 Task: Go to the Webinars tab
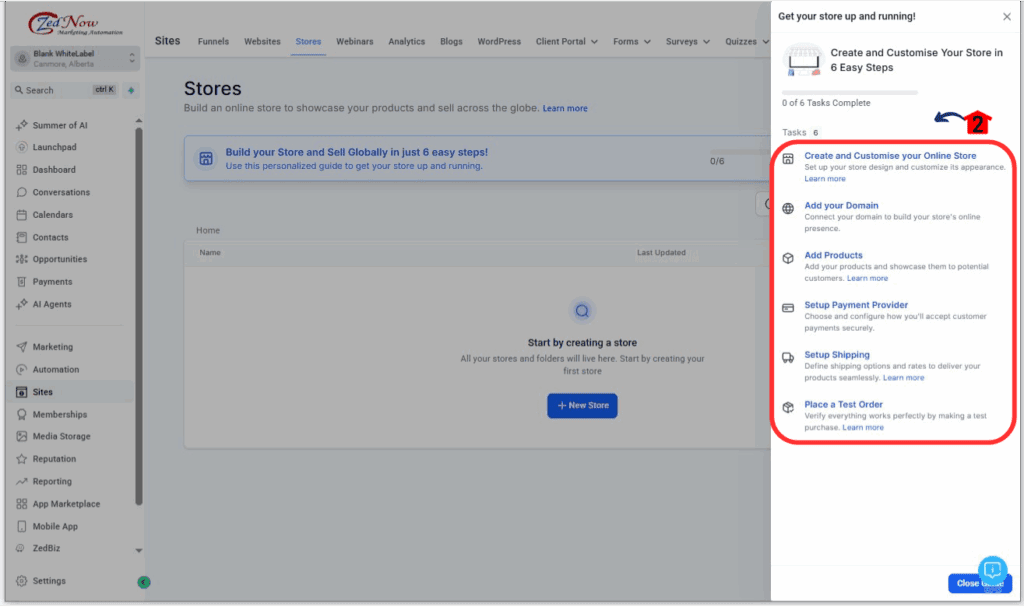pyautogui.click(x=355, y=42)
